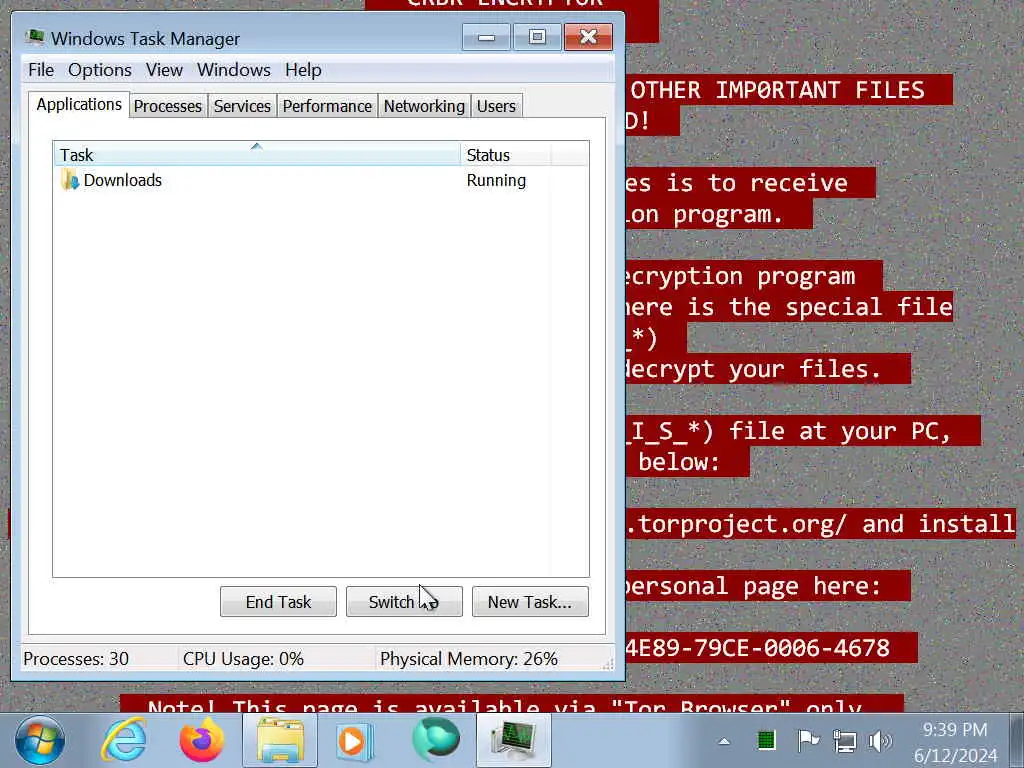Screen dimensions: 1024x768
Task: Launch Windows Media Player taskbar icon
Action: [x=356, y=741]
